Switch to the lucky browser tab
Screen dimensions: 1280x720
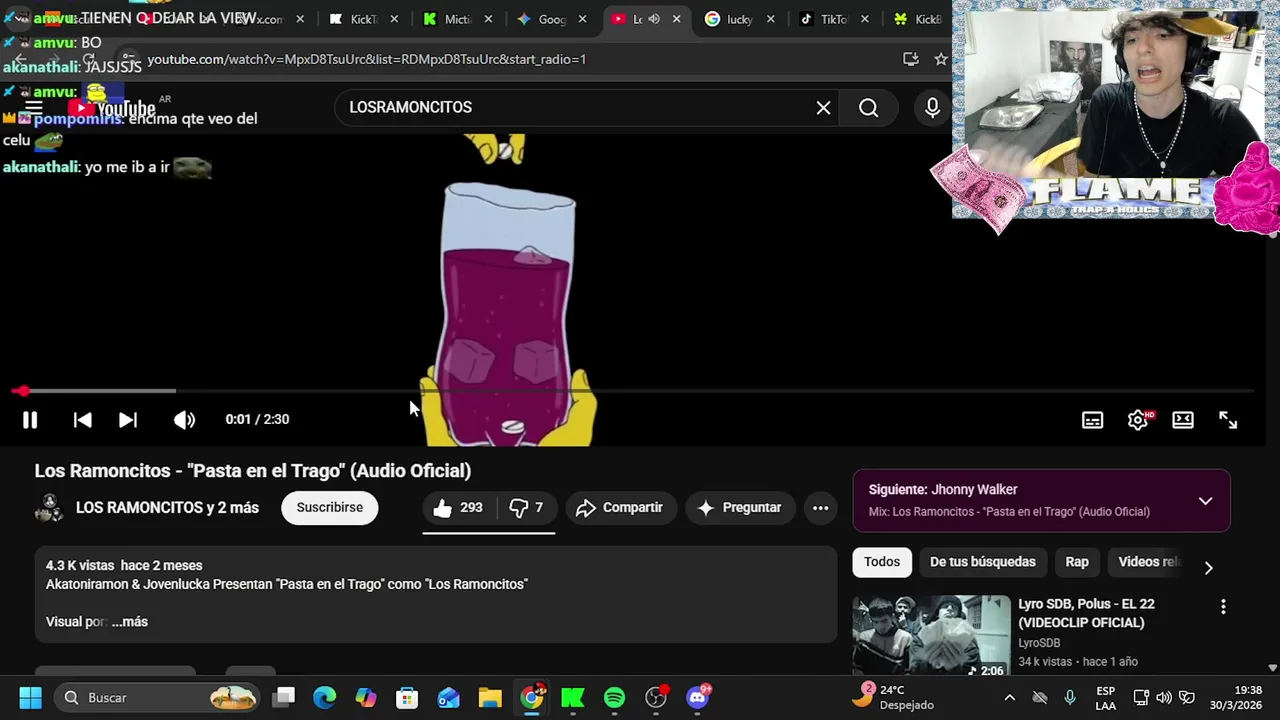click(738, 19)
